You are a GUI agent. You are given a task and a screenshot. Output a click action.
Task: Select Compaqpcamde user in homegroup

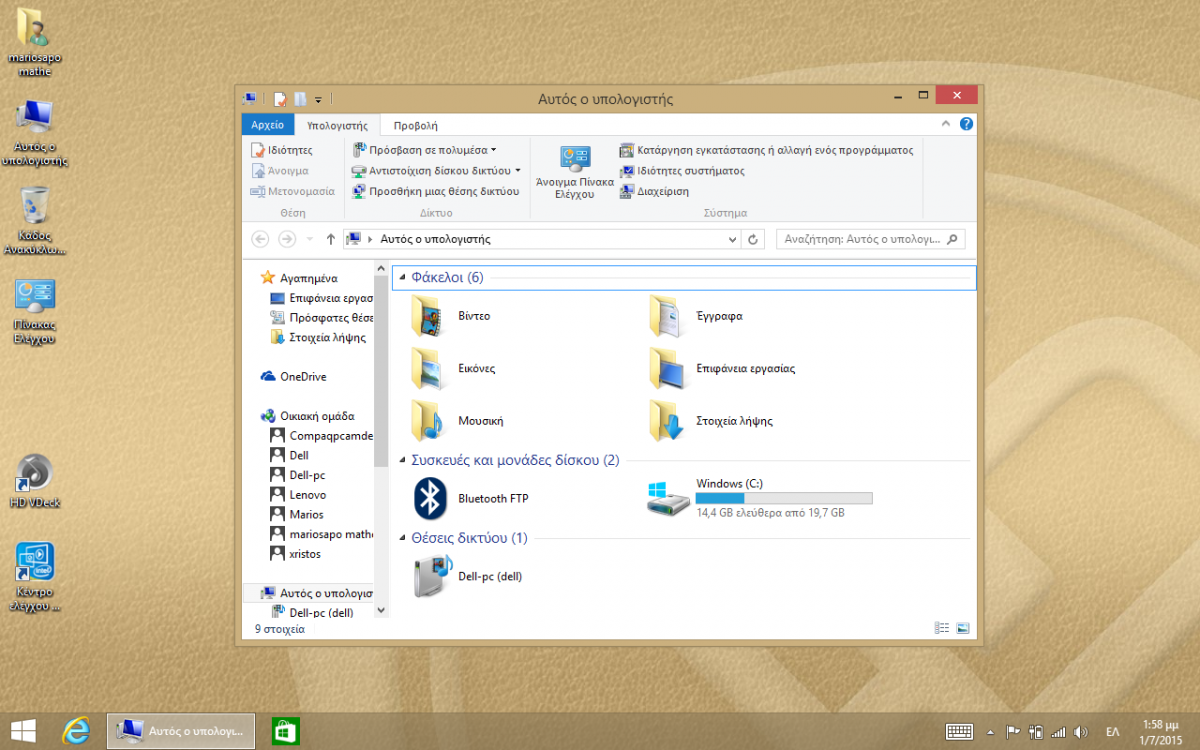click(x=320, y=436)
